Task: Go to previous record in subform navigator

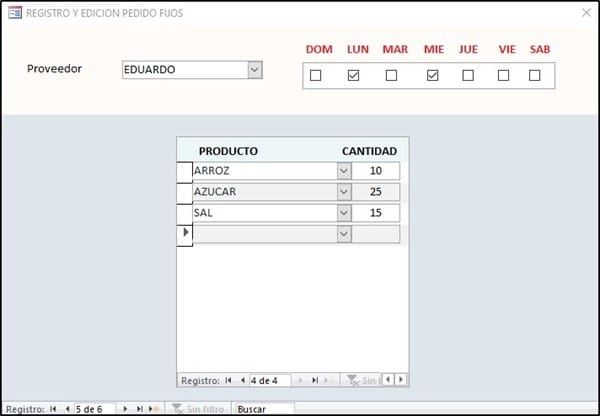Action: tap(241, 380)
